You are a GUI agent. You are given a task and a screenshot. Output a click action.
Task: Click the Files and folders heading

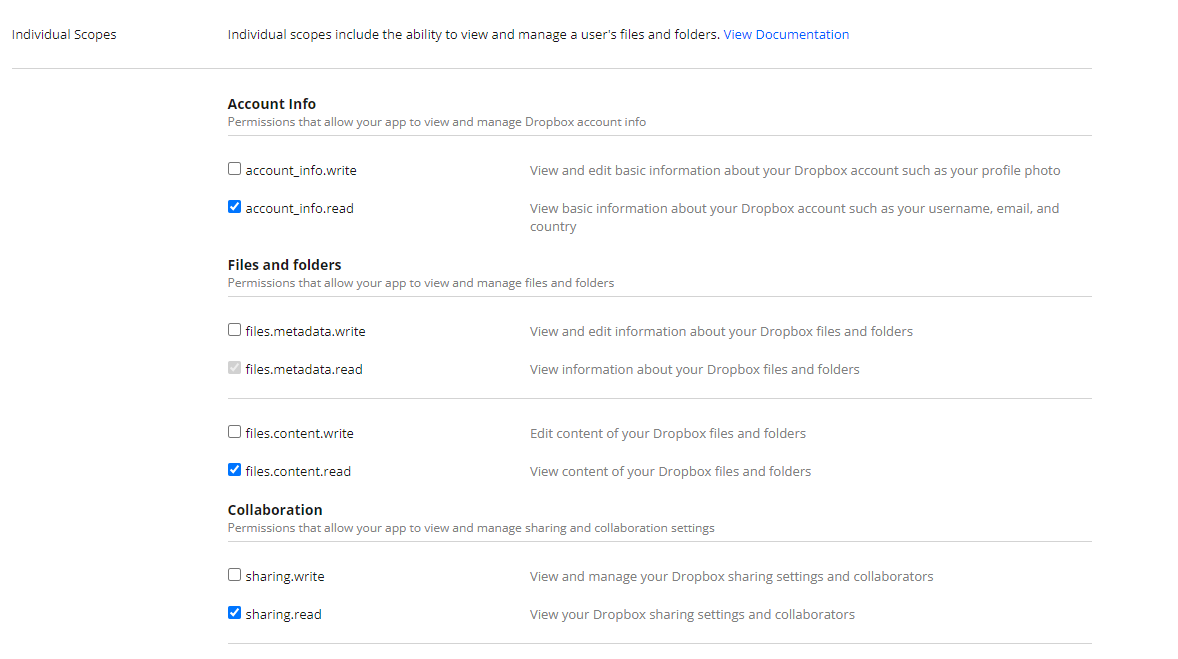(x=285, y=264)
